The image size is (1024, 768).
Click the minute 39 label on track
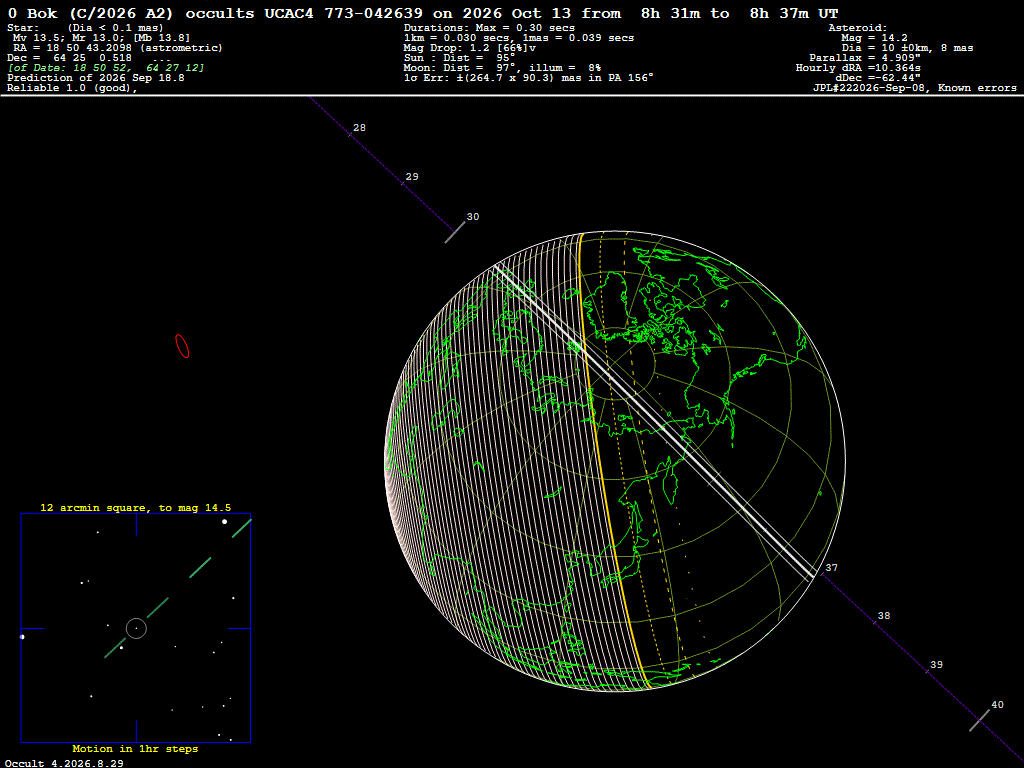pos(936,664)
